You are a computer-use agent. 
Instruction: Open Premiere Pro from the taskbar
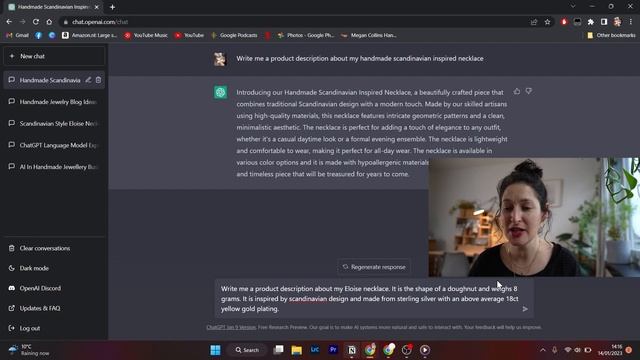[333, 350]
